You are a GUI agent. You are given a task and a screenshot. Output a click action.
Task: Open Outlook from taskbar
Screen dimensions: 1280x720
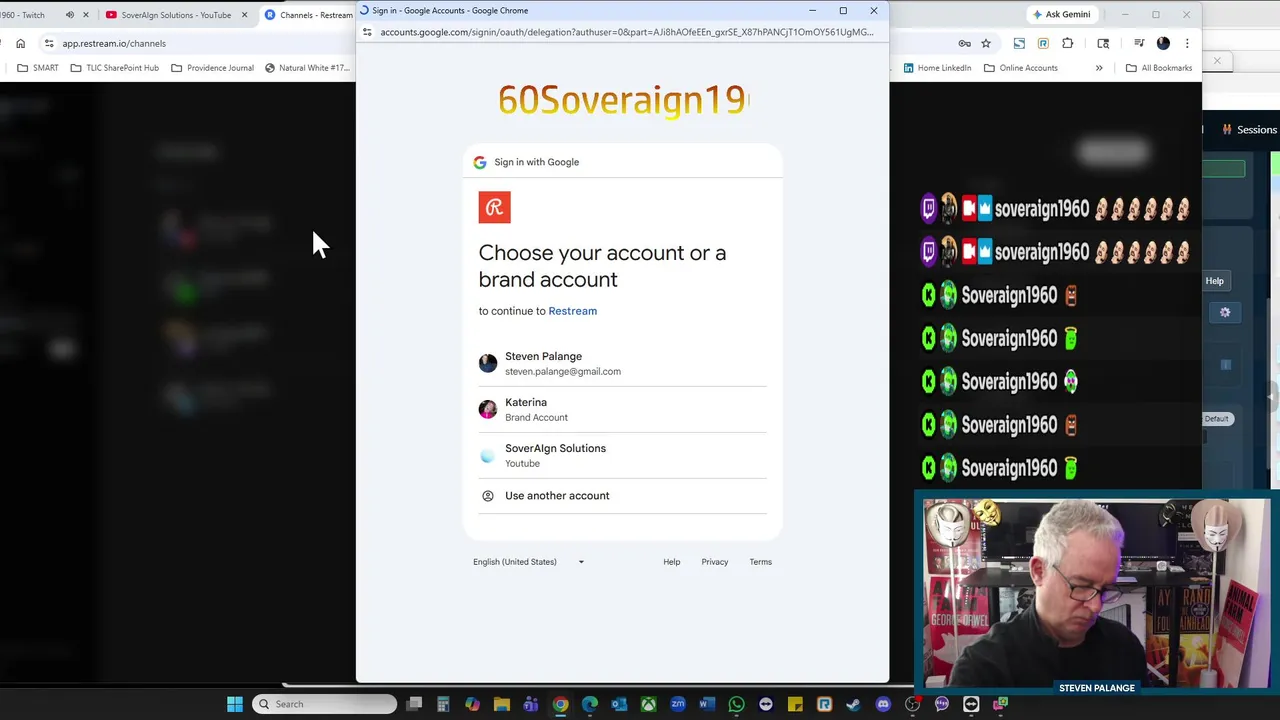point(619,704)
